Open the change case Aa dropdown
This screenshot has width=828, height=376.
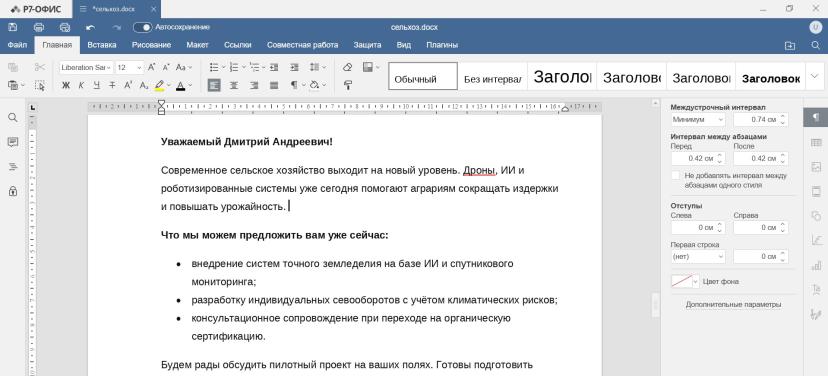pyautogui.click(x=184, y=67)
